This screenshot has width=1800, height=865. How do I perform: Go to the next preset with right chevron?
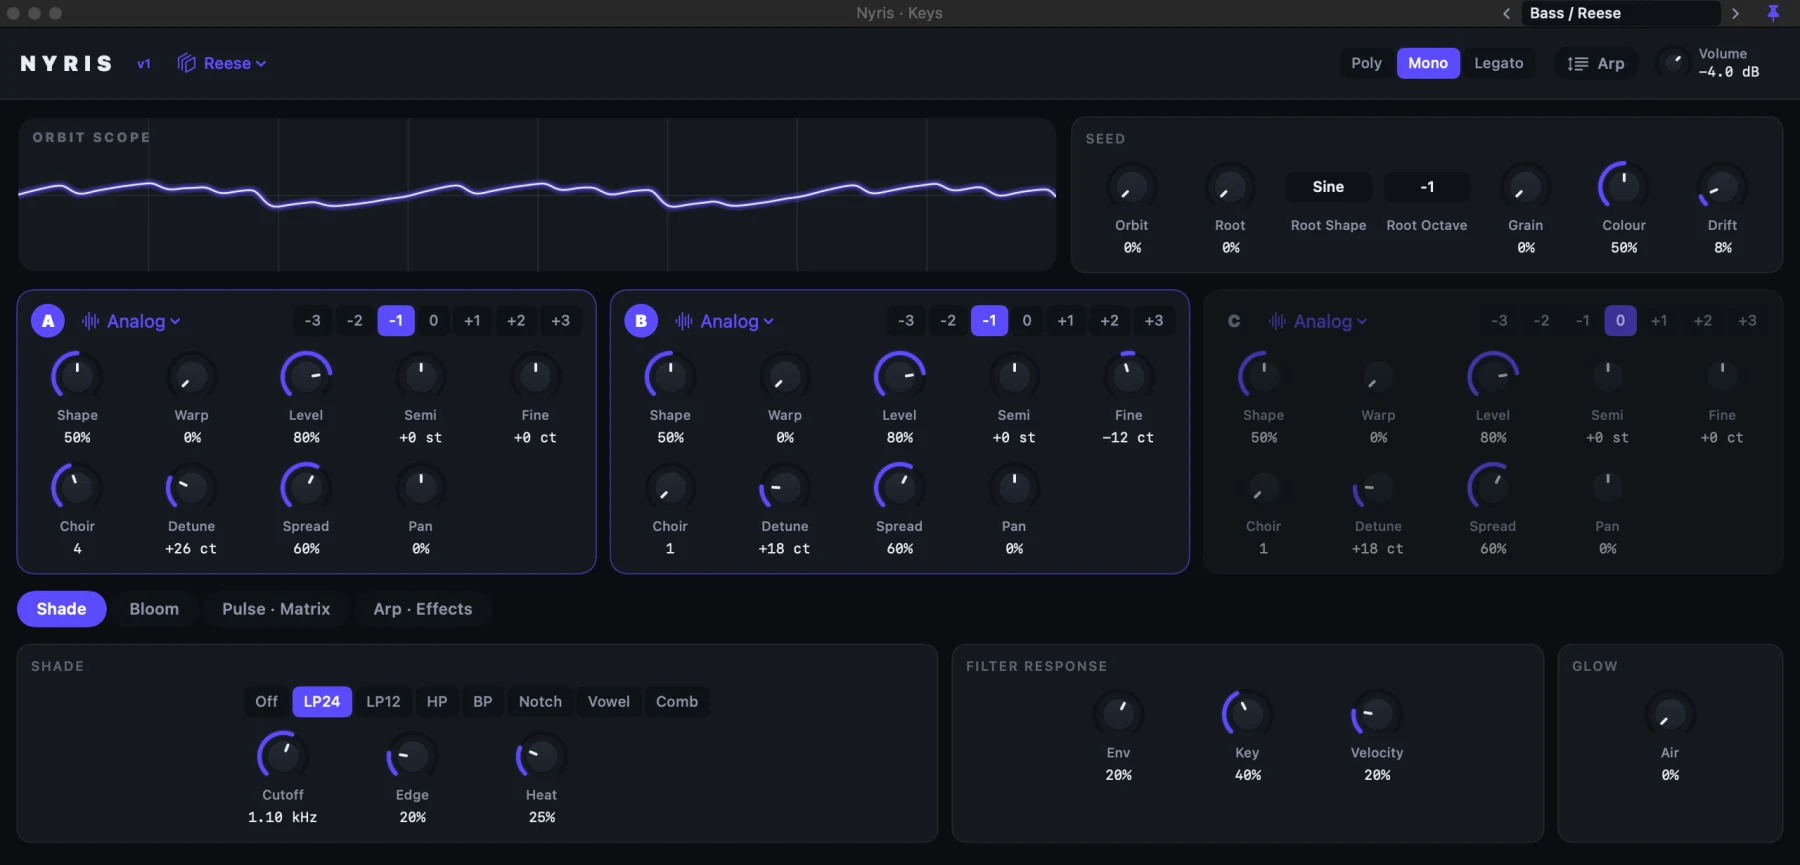[1735, 13]
